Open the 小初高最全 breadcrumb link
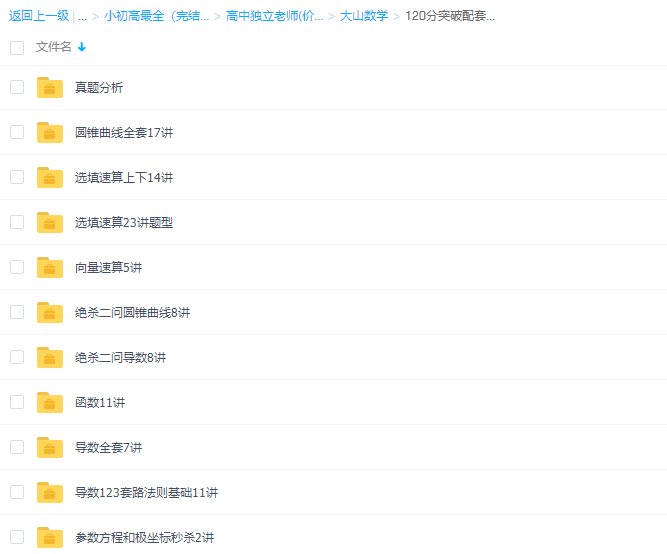667x554 pixels. [x=156, y=16]
